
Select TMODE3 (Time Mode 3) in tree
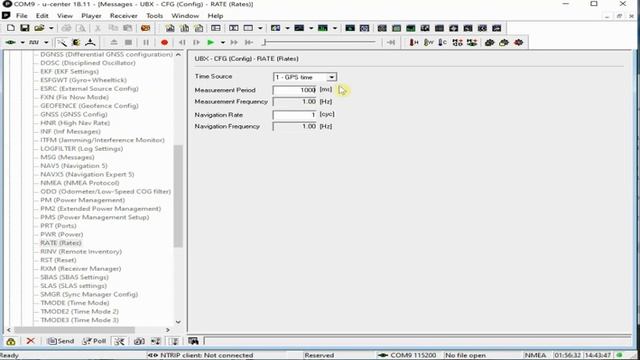[80, 320]
